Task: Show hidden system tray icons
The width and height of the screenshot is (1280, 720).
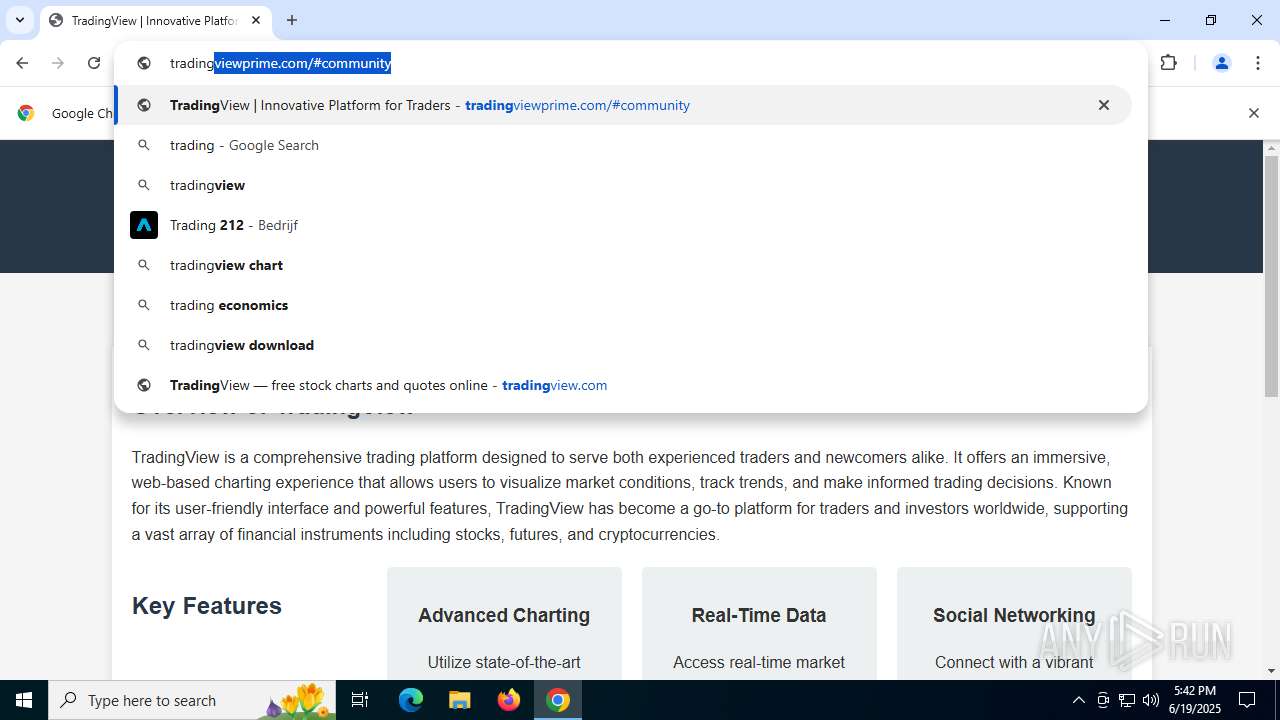Action: point(1078,700)
